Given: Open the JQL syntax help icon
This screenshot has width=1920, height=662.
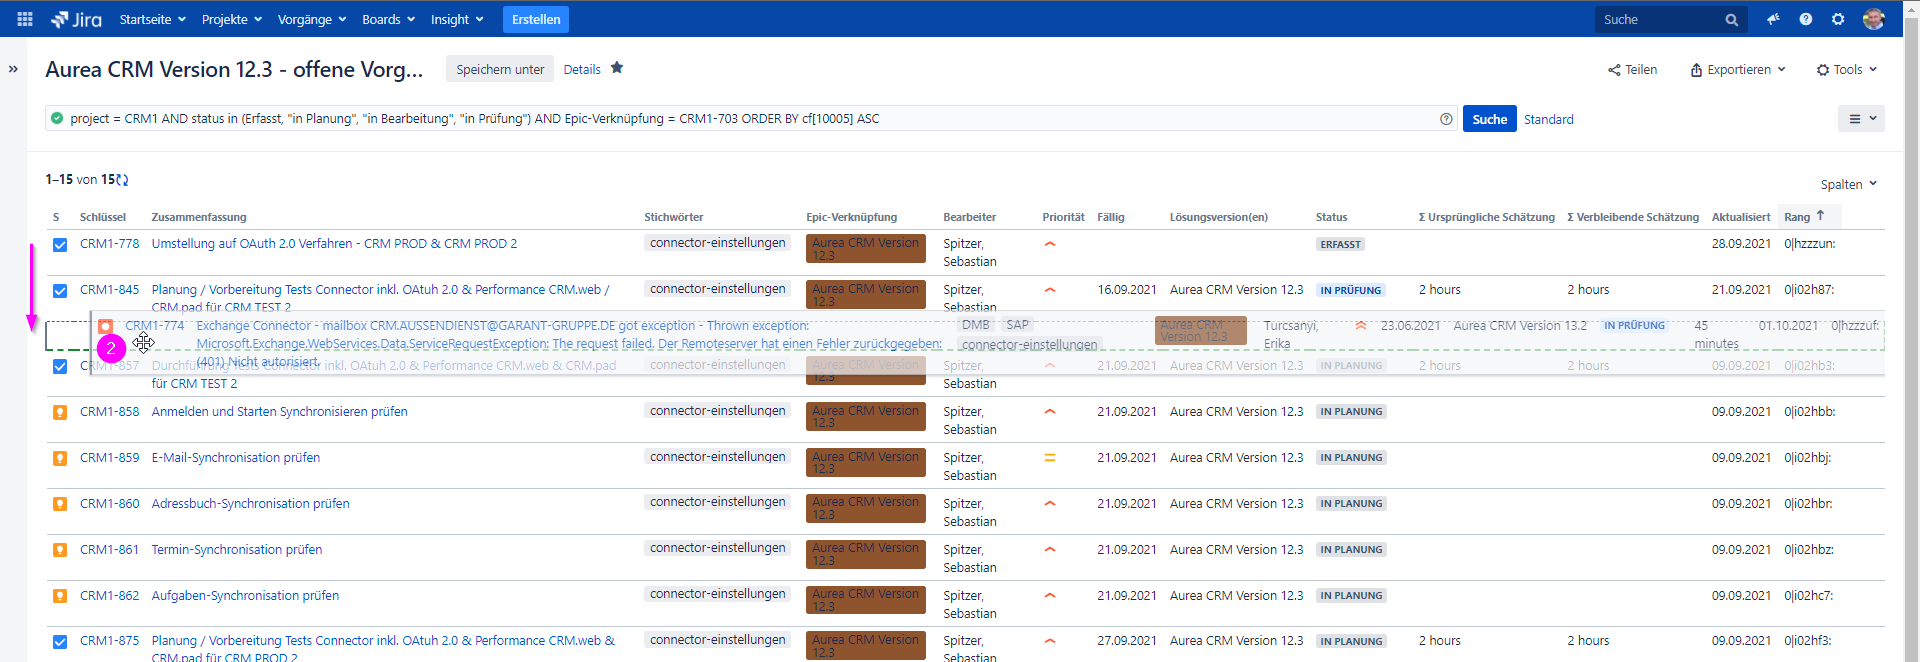Looking at the screenshot, I should tap(1446, 119).
